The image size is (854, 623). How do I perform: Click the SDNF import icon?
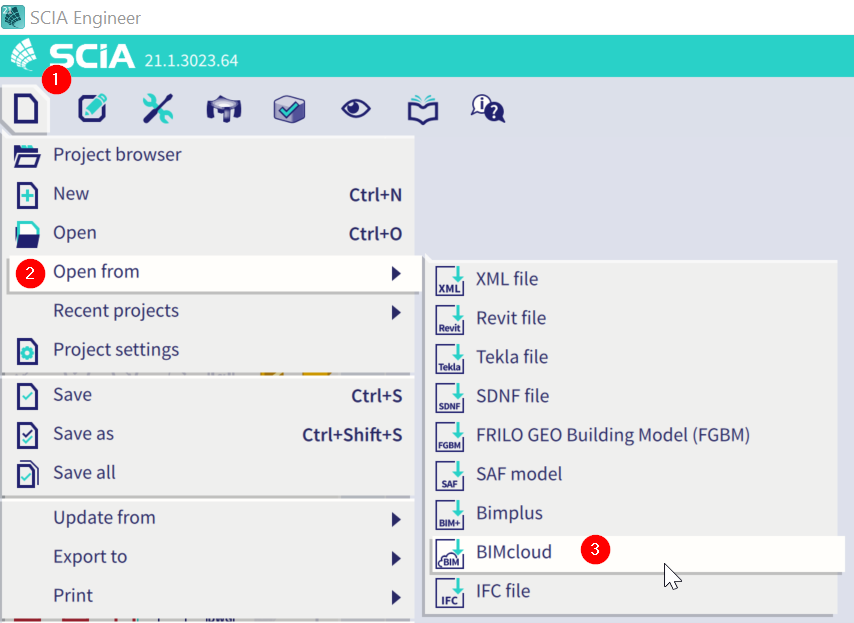pyautogui.click(x=450, y=398)
